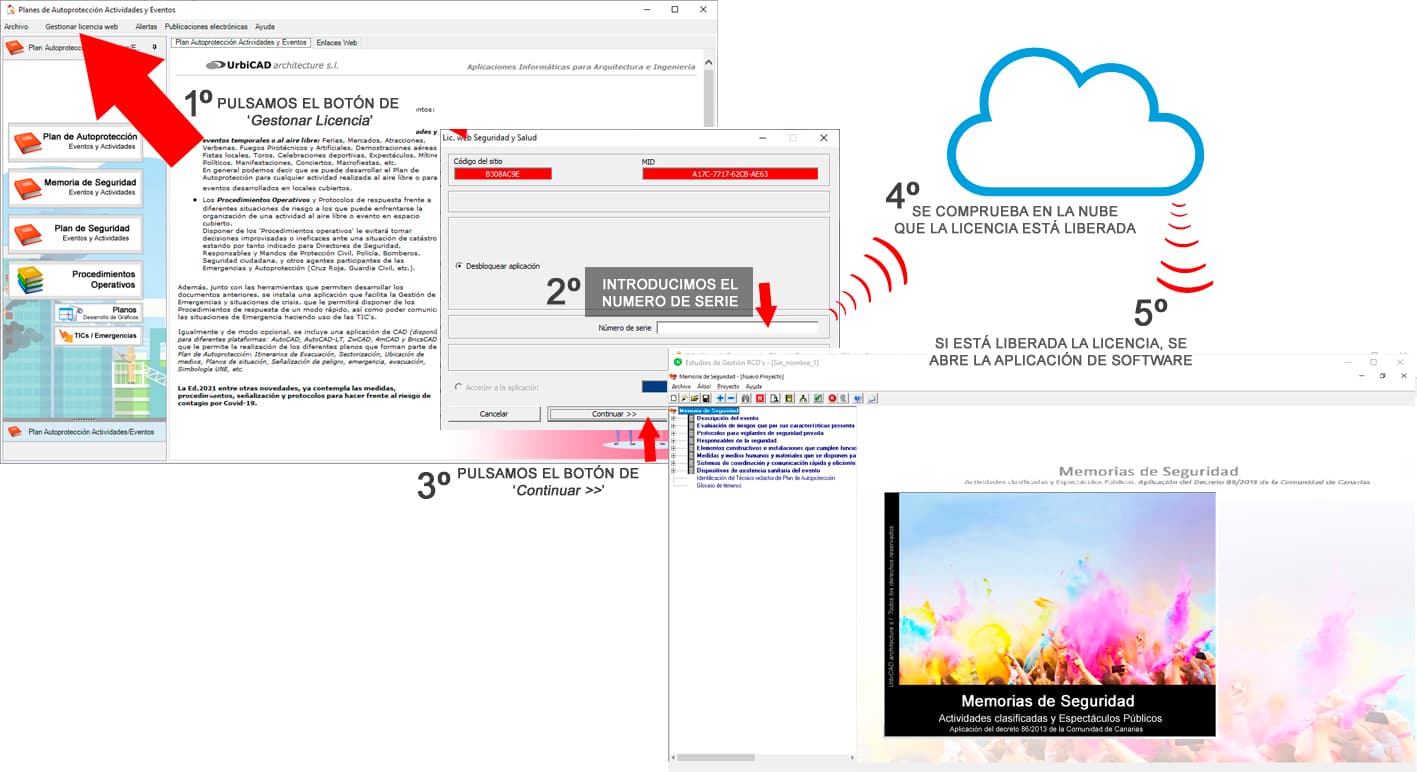The image size is (1417, 772).
Task: Click the Cancelar button in license dialog
Action: coord(494,414)
